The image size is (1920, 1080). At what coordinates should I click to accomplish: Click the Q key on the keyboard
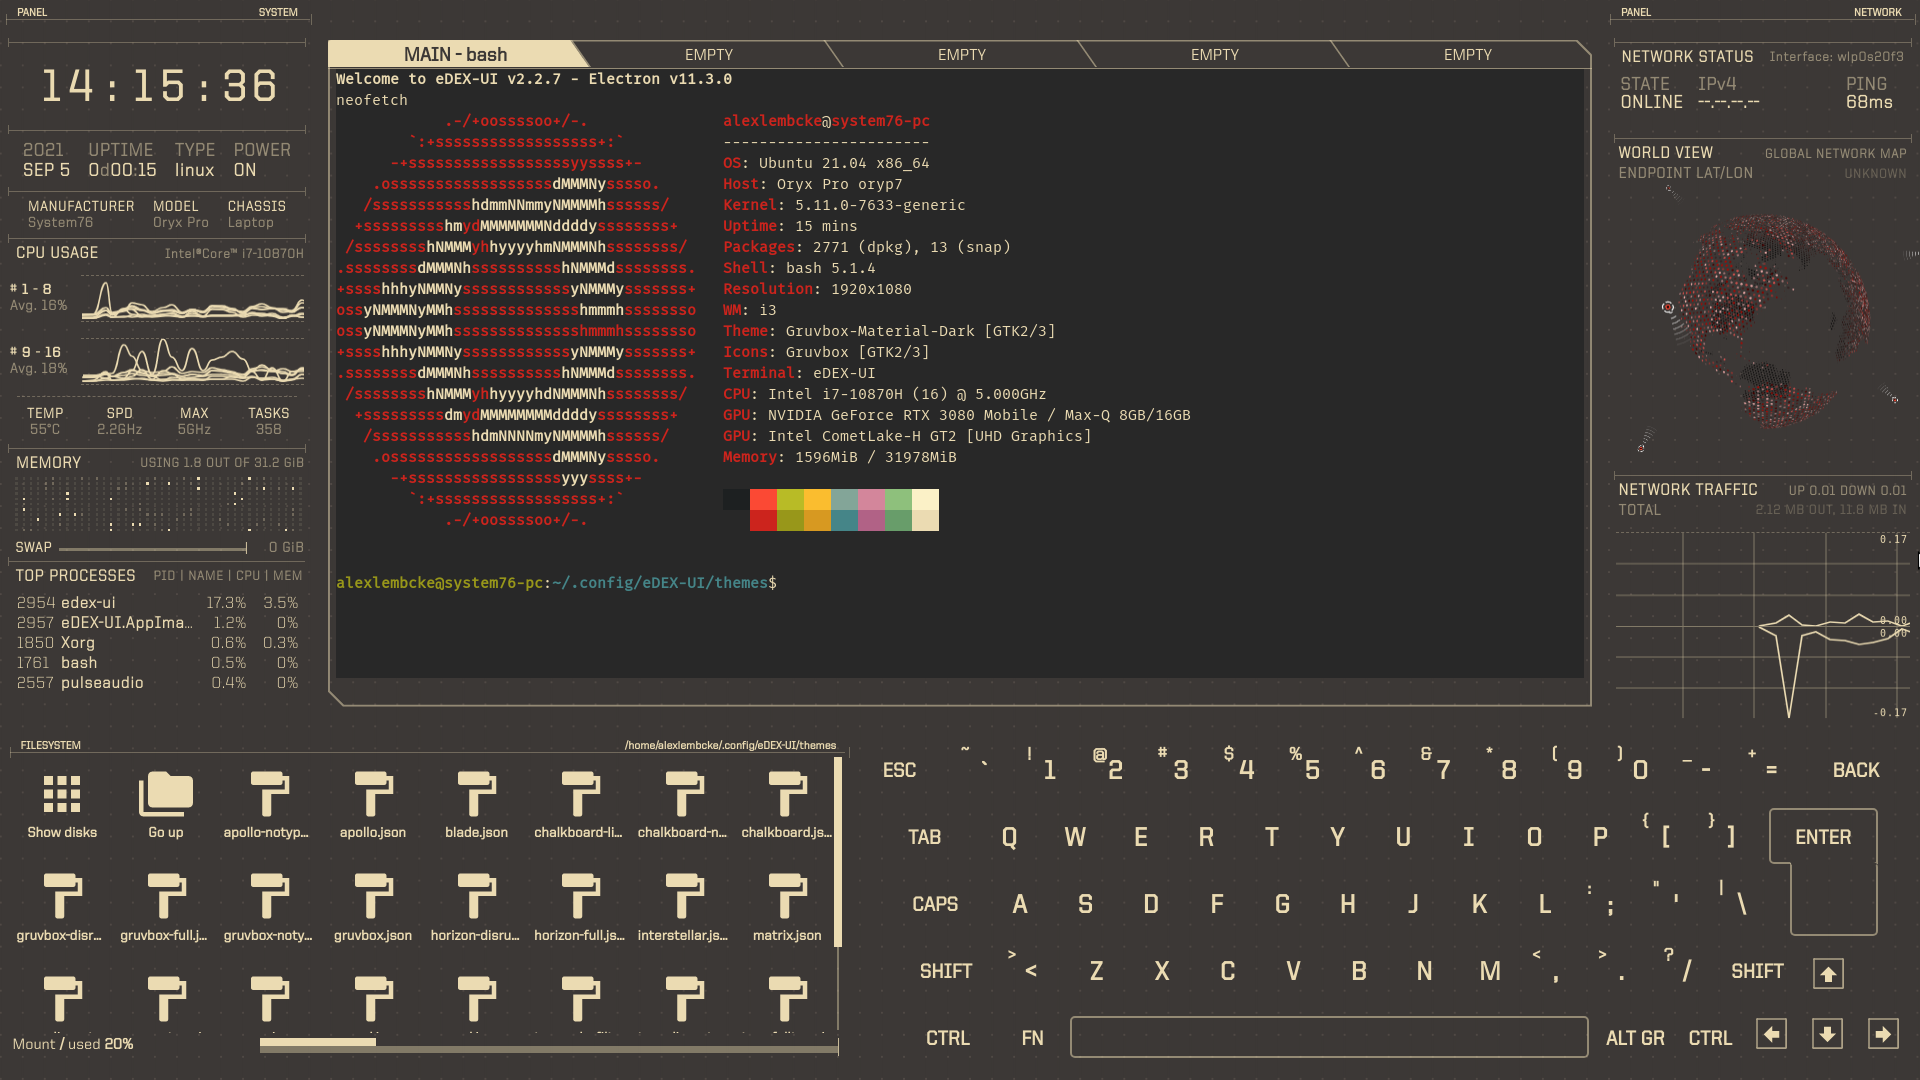point(1009,837)
